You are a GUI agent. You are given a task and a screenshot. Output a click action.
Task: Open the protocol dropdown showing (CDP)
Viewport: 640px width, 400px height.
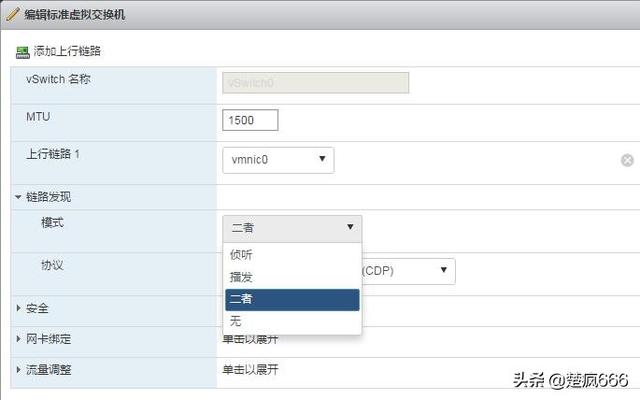[409, 271]
